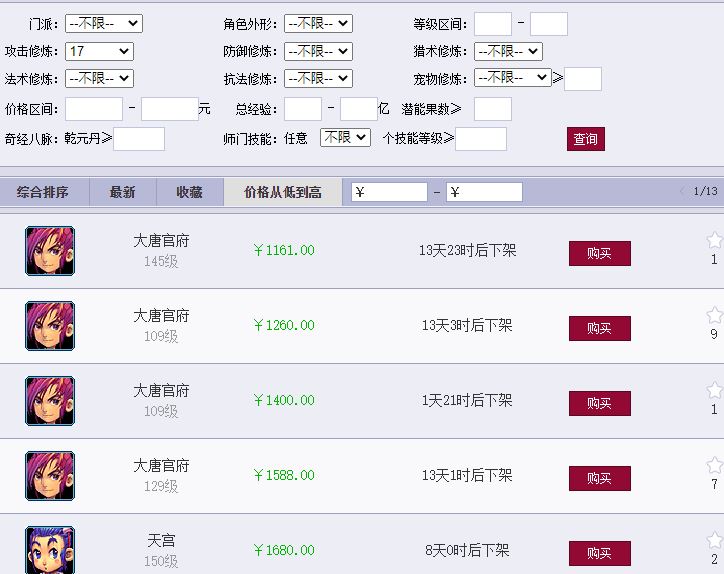The image size is (724, 574).
Task: Click the second ¥ price filter field
Action: [484, 192]
